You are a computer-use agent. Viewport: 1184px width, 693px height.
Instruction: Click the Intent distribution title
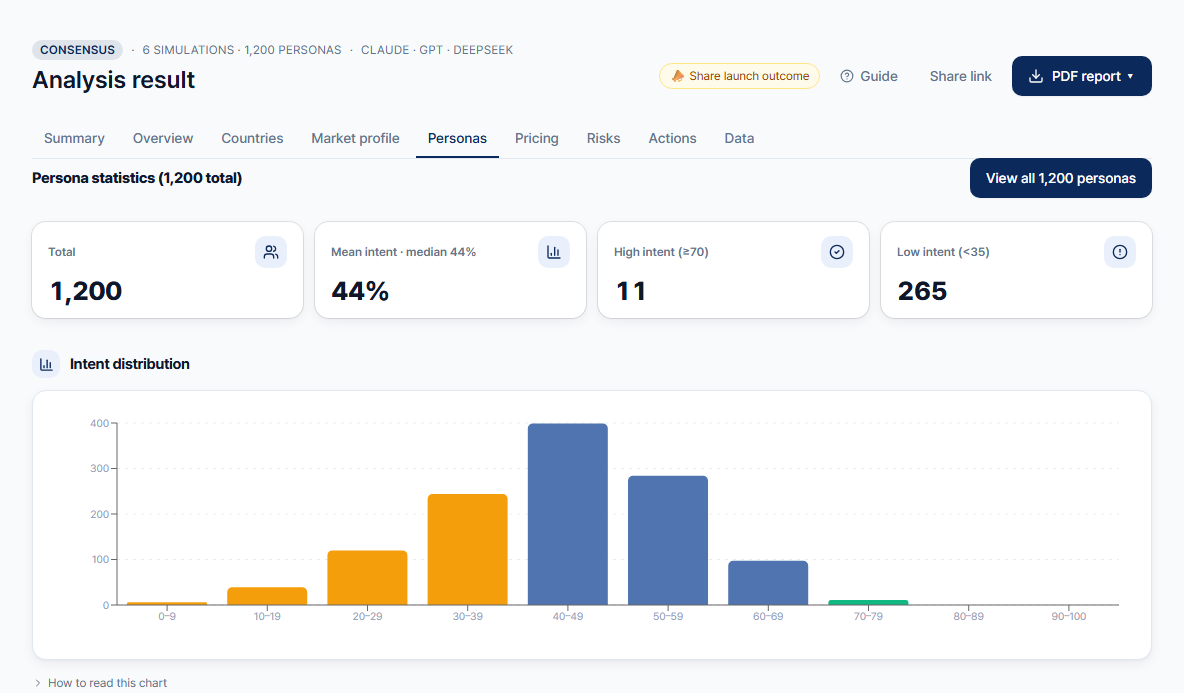pyautogui.click(x=130, y=364)
